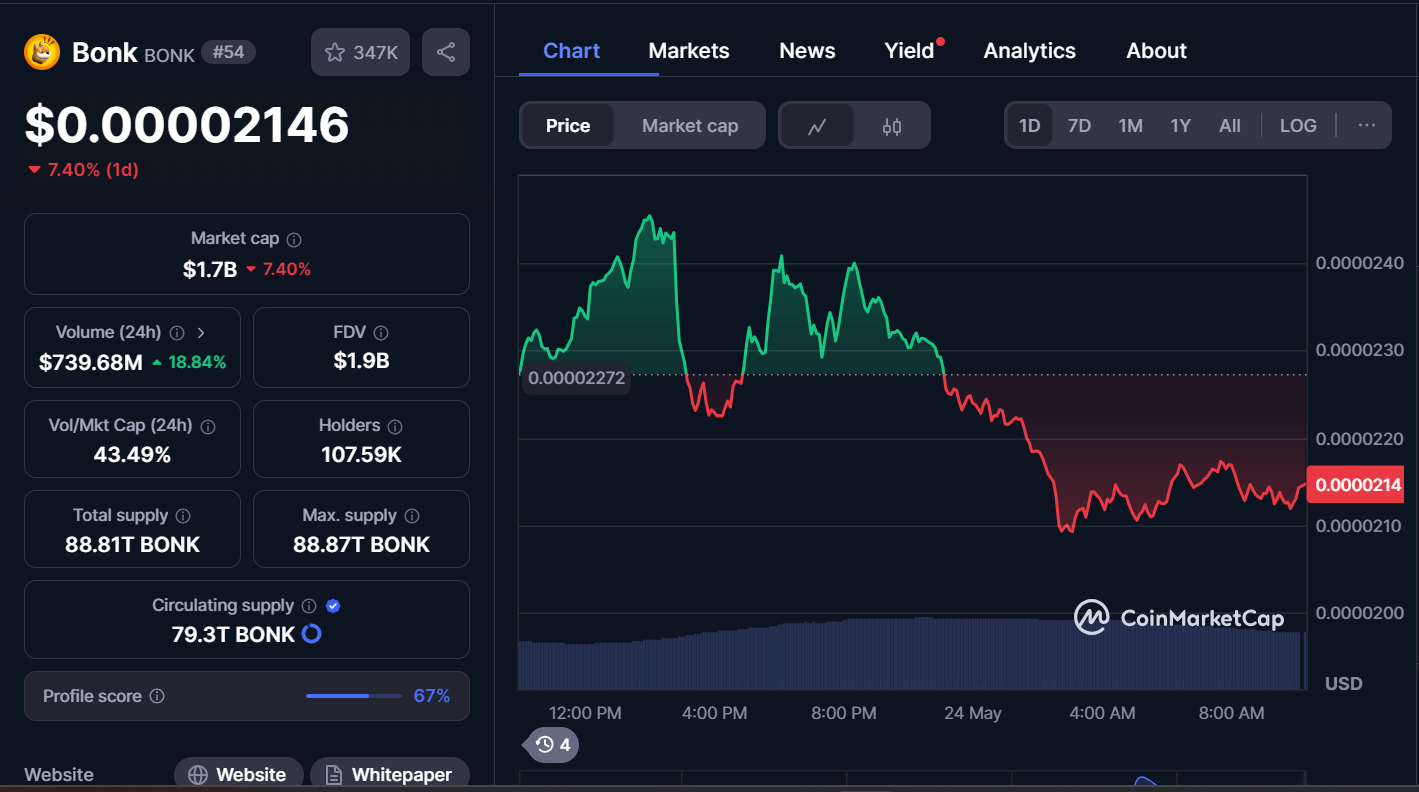This screenshot has width=1419, height=792.
Task: Expand Volume (24h) details chevron
Action: pos(201,332)
